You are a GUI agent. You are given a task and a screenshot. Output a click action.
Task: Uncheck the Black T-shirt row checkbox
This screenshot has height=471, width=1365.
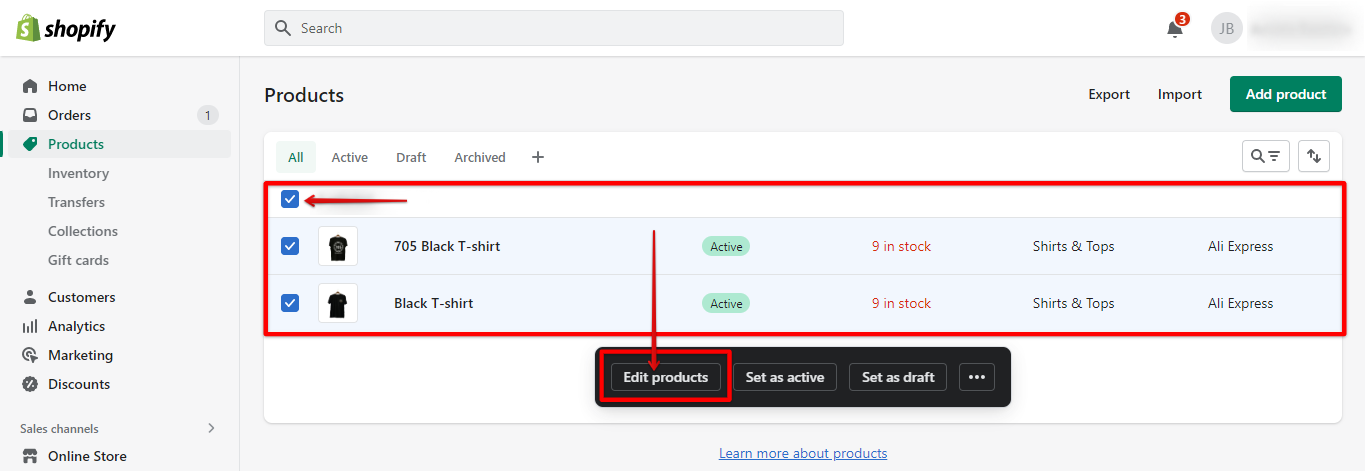click(290, 303)
